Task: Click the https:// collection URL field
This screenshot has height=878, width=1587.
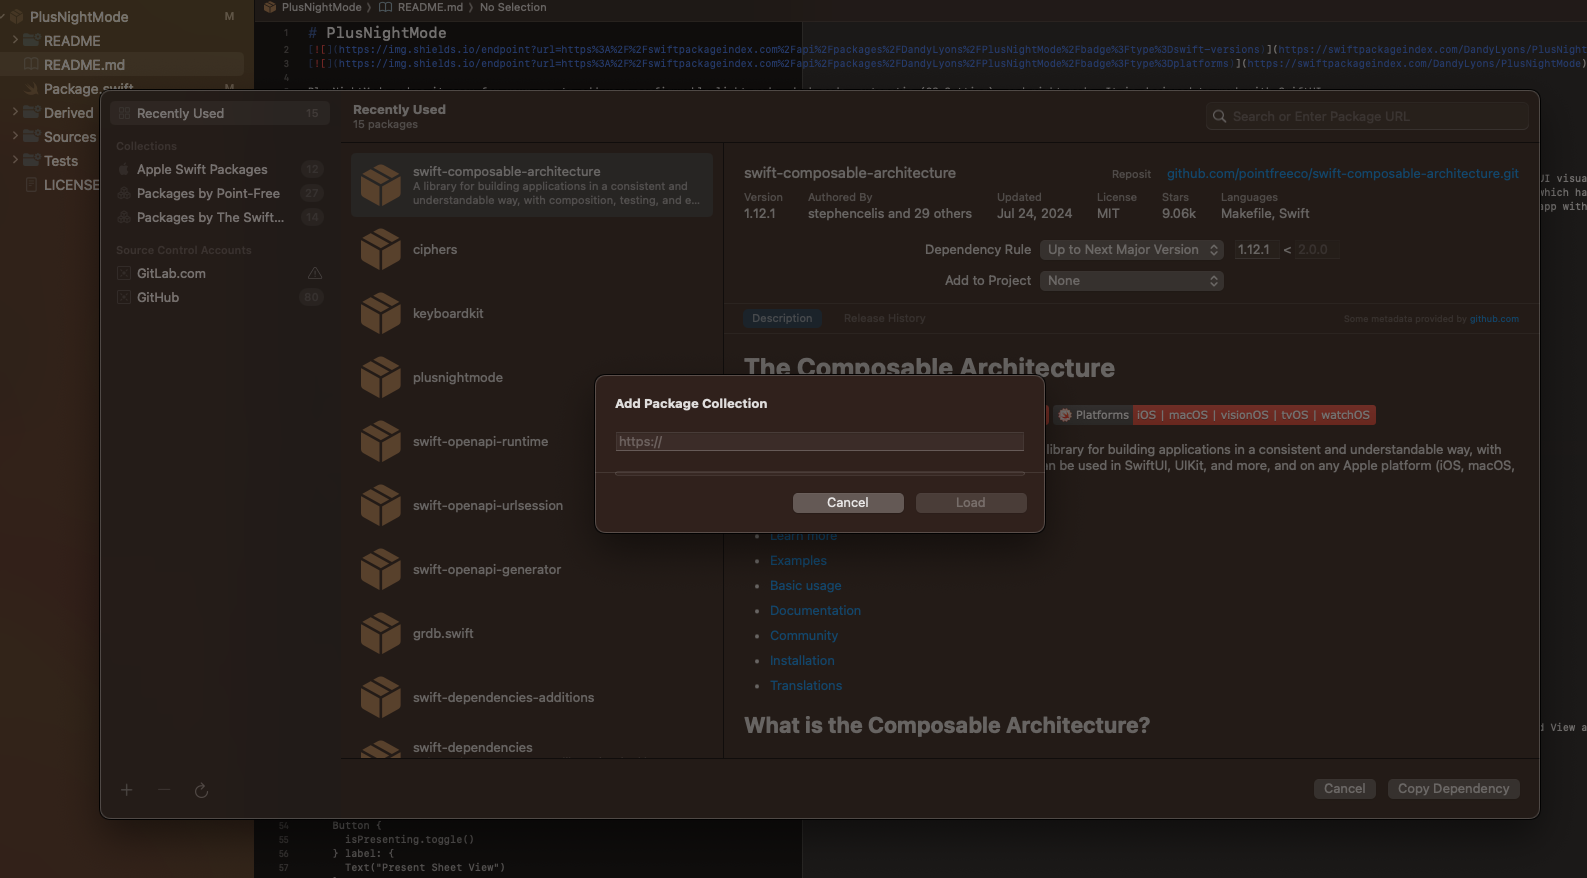Action: pyautogui.click(x=820, y=441)
